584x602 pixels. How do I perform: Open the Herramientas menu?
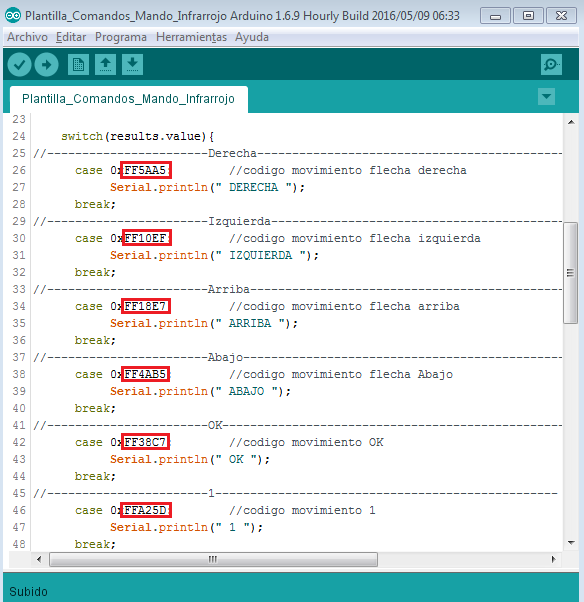point(191,37)
